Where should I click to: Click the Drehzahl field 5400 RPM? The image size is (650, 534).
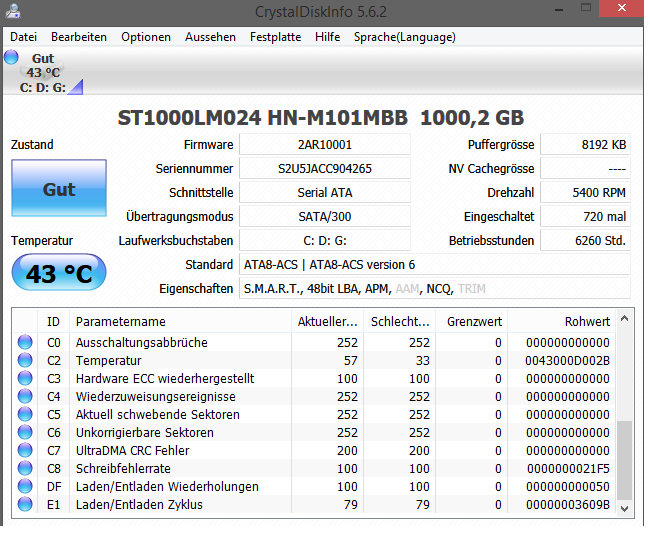point(585,193)
